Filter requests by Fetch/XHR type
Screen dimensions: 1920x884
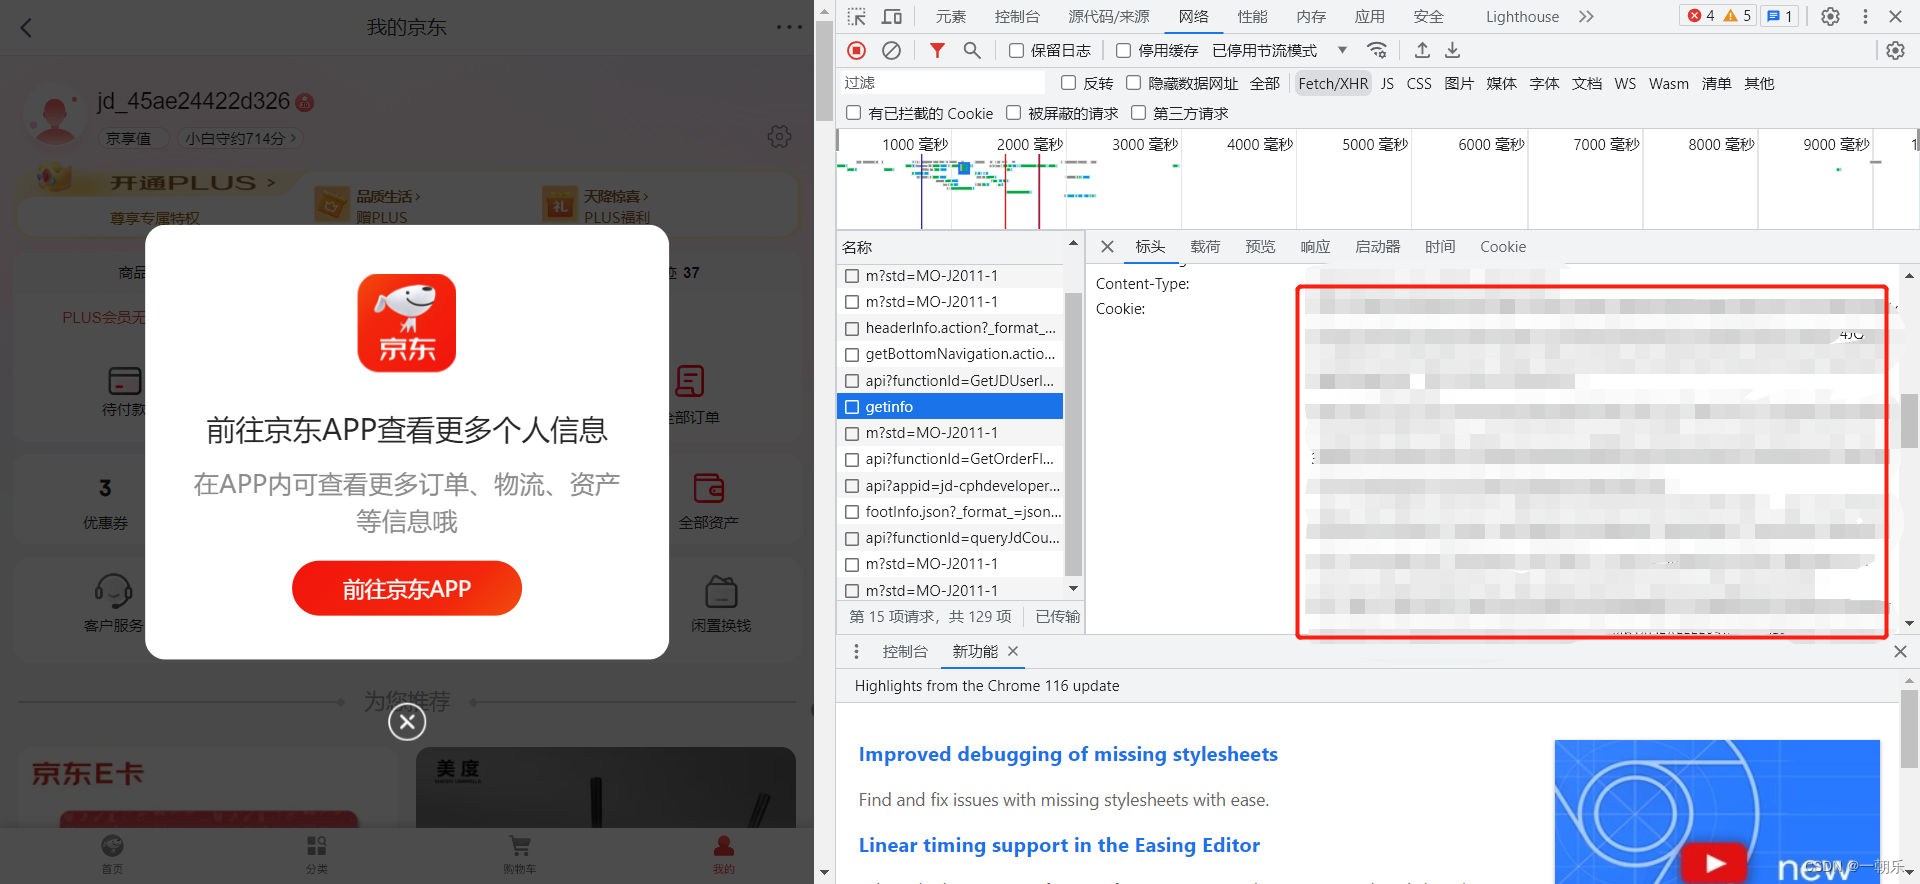[1333, 83]
